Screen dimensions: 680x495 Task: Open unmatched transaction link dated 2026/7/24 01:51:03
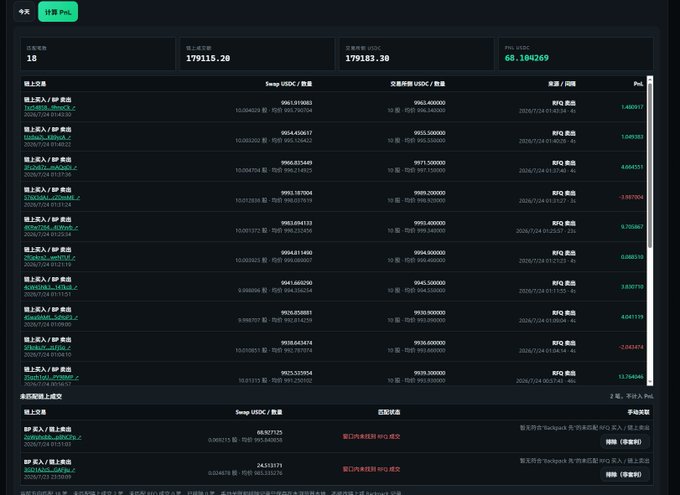[x=52, y=437]
